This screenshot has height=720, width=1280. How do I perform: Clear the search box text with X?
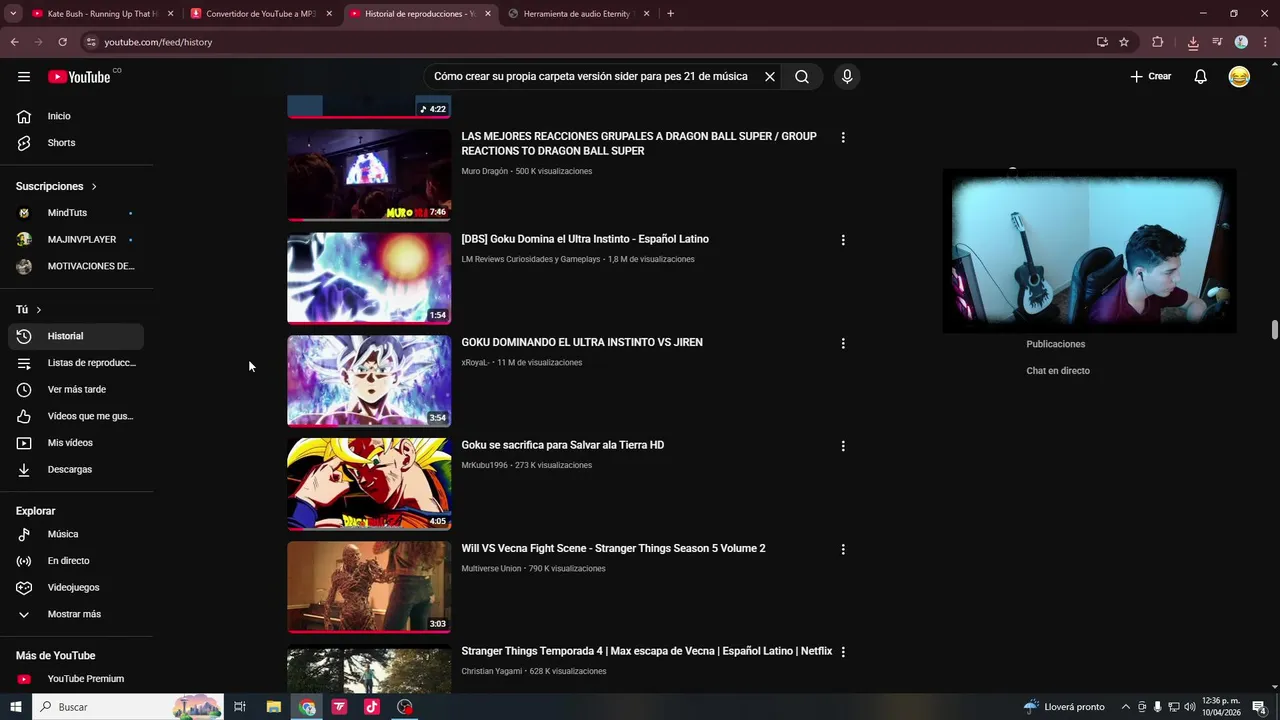click(770, 77)
